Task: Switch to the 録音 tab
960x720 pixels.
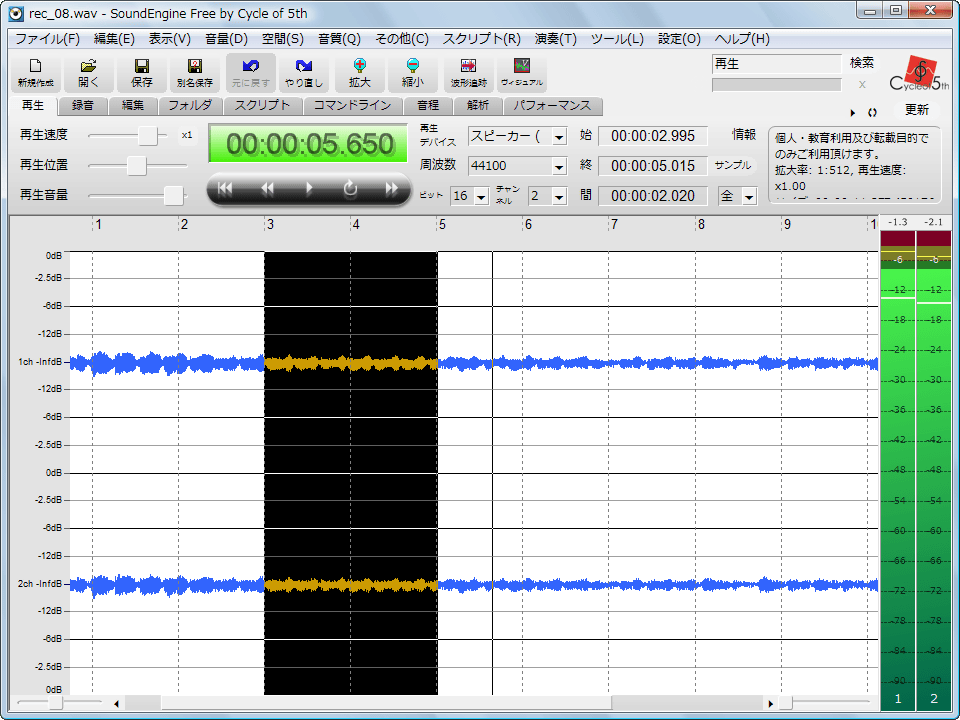Action: pyautogui.click(x=83, y=105)
